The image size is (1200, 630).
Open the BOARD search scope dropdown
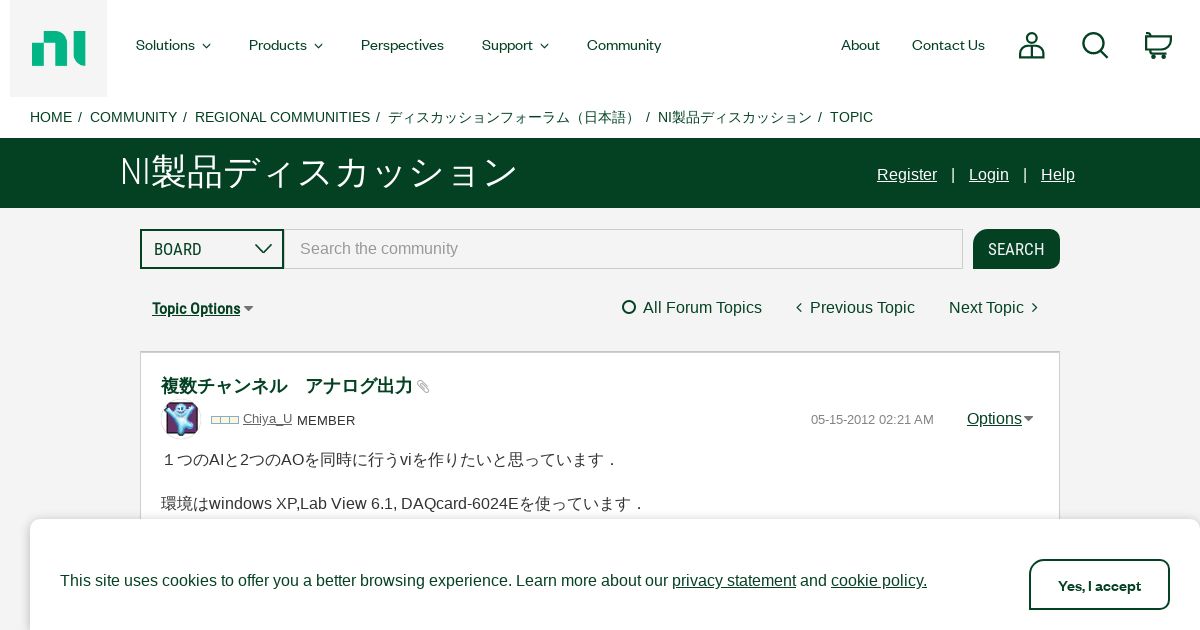(x=212, y=249)
